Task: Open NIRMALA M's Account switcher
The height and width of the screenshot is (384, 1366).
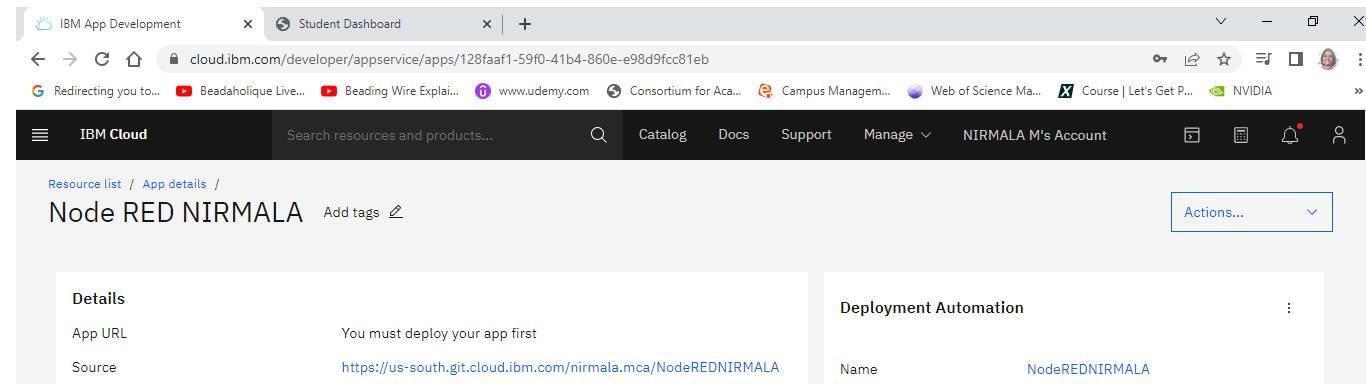Action: pyautogui.click(x=1034, y=135)
